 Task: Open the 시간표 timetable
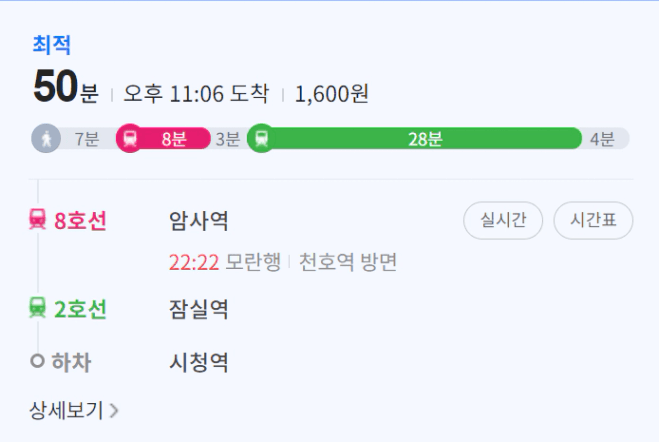593,220
